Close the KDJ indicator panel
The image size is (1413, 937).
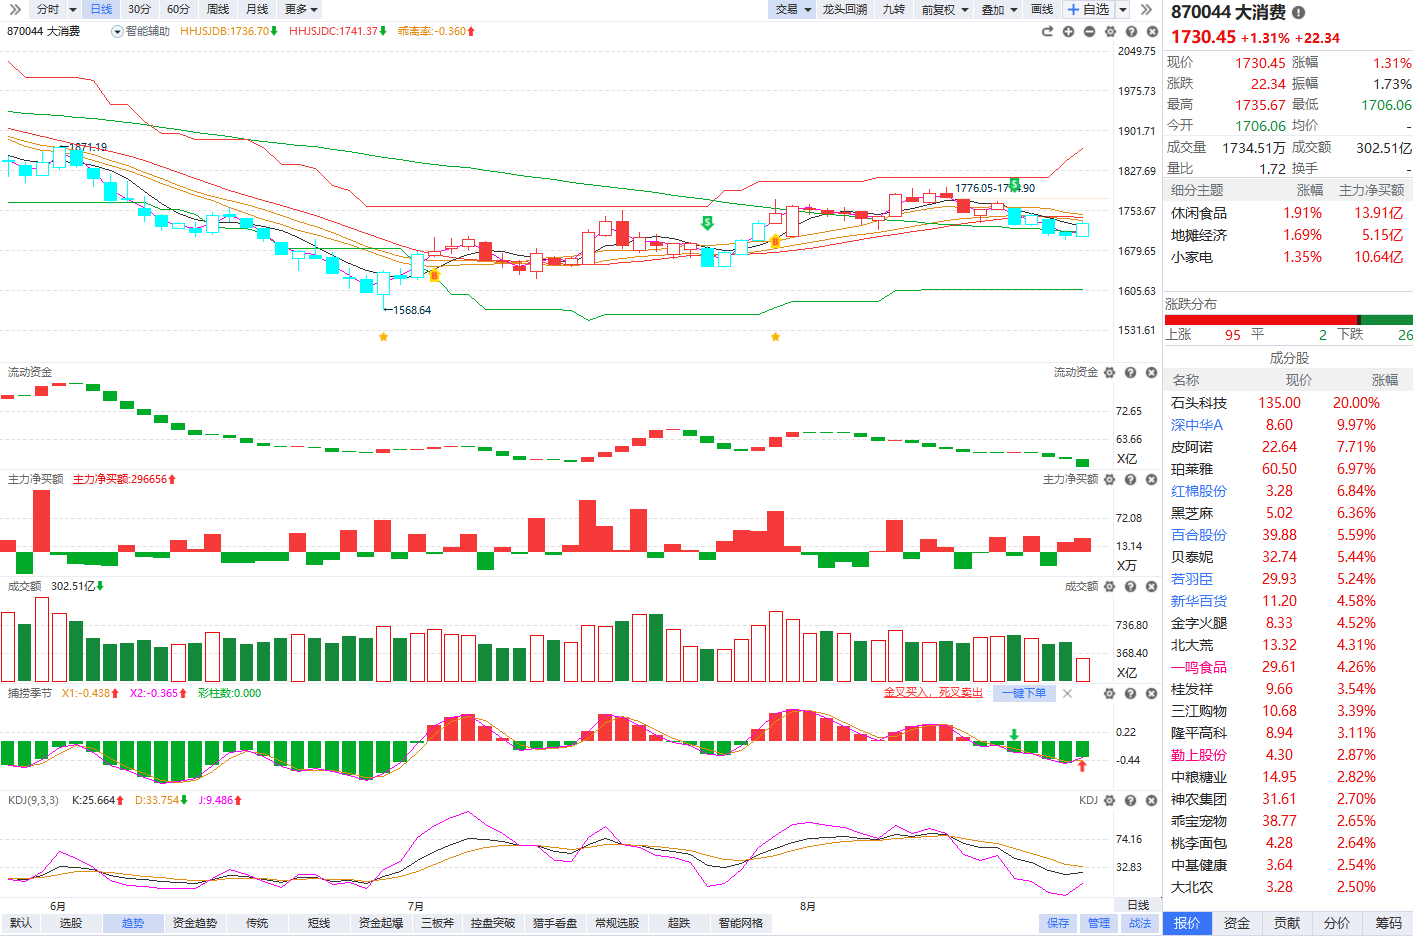[1151, 800]
